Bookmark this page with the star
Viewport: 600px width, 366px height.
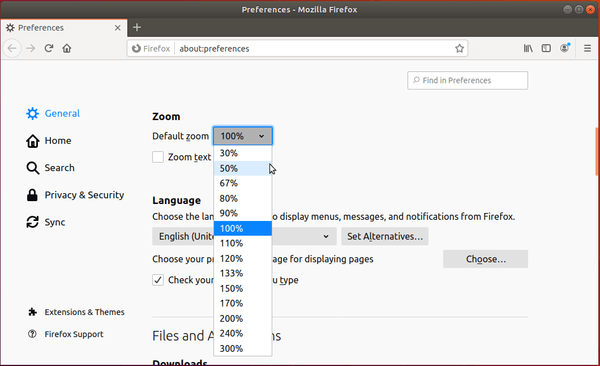459,48
